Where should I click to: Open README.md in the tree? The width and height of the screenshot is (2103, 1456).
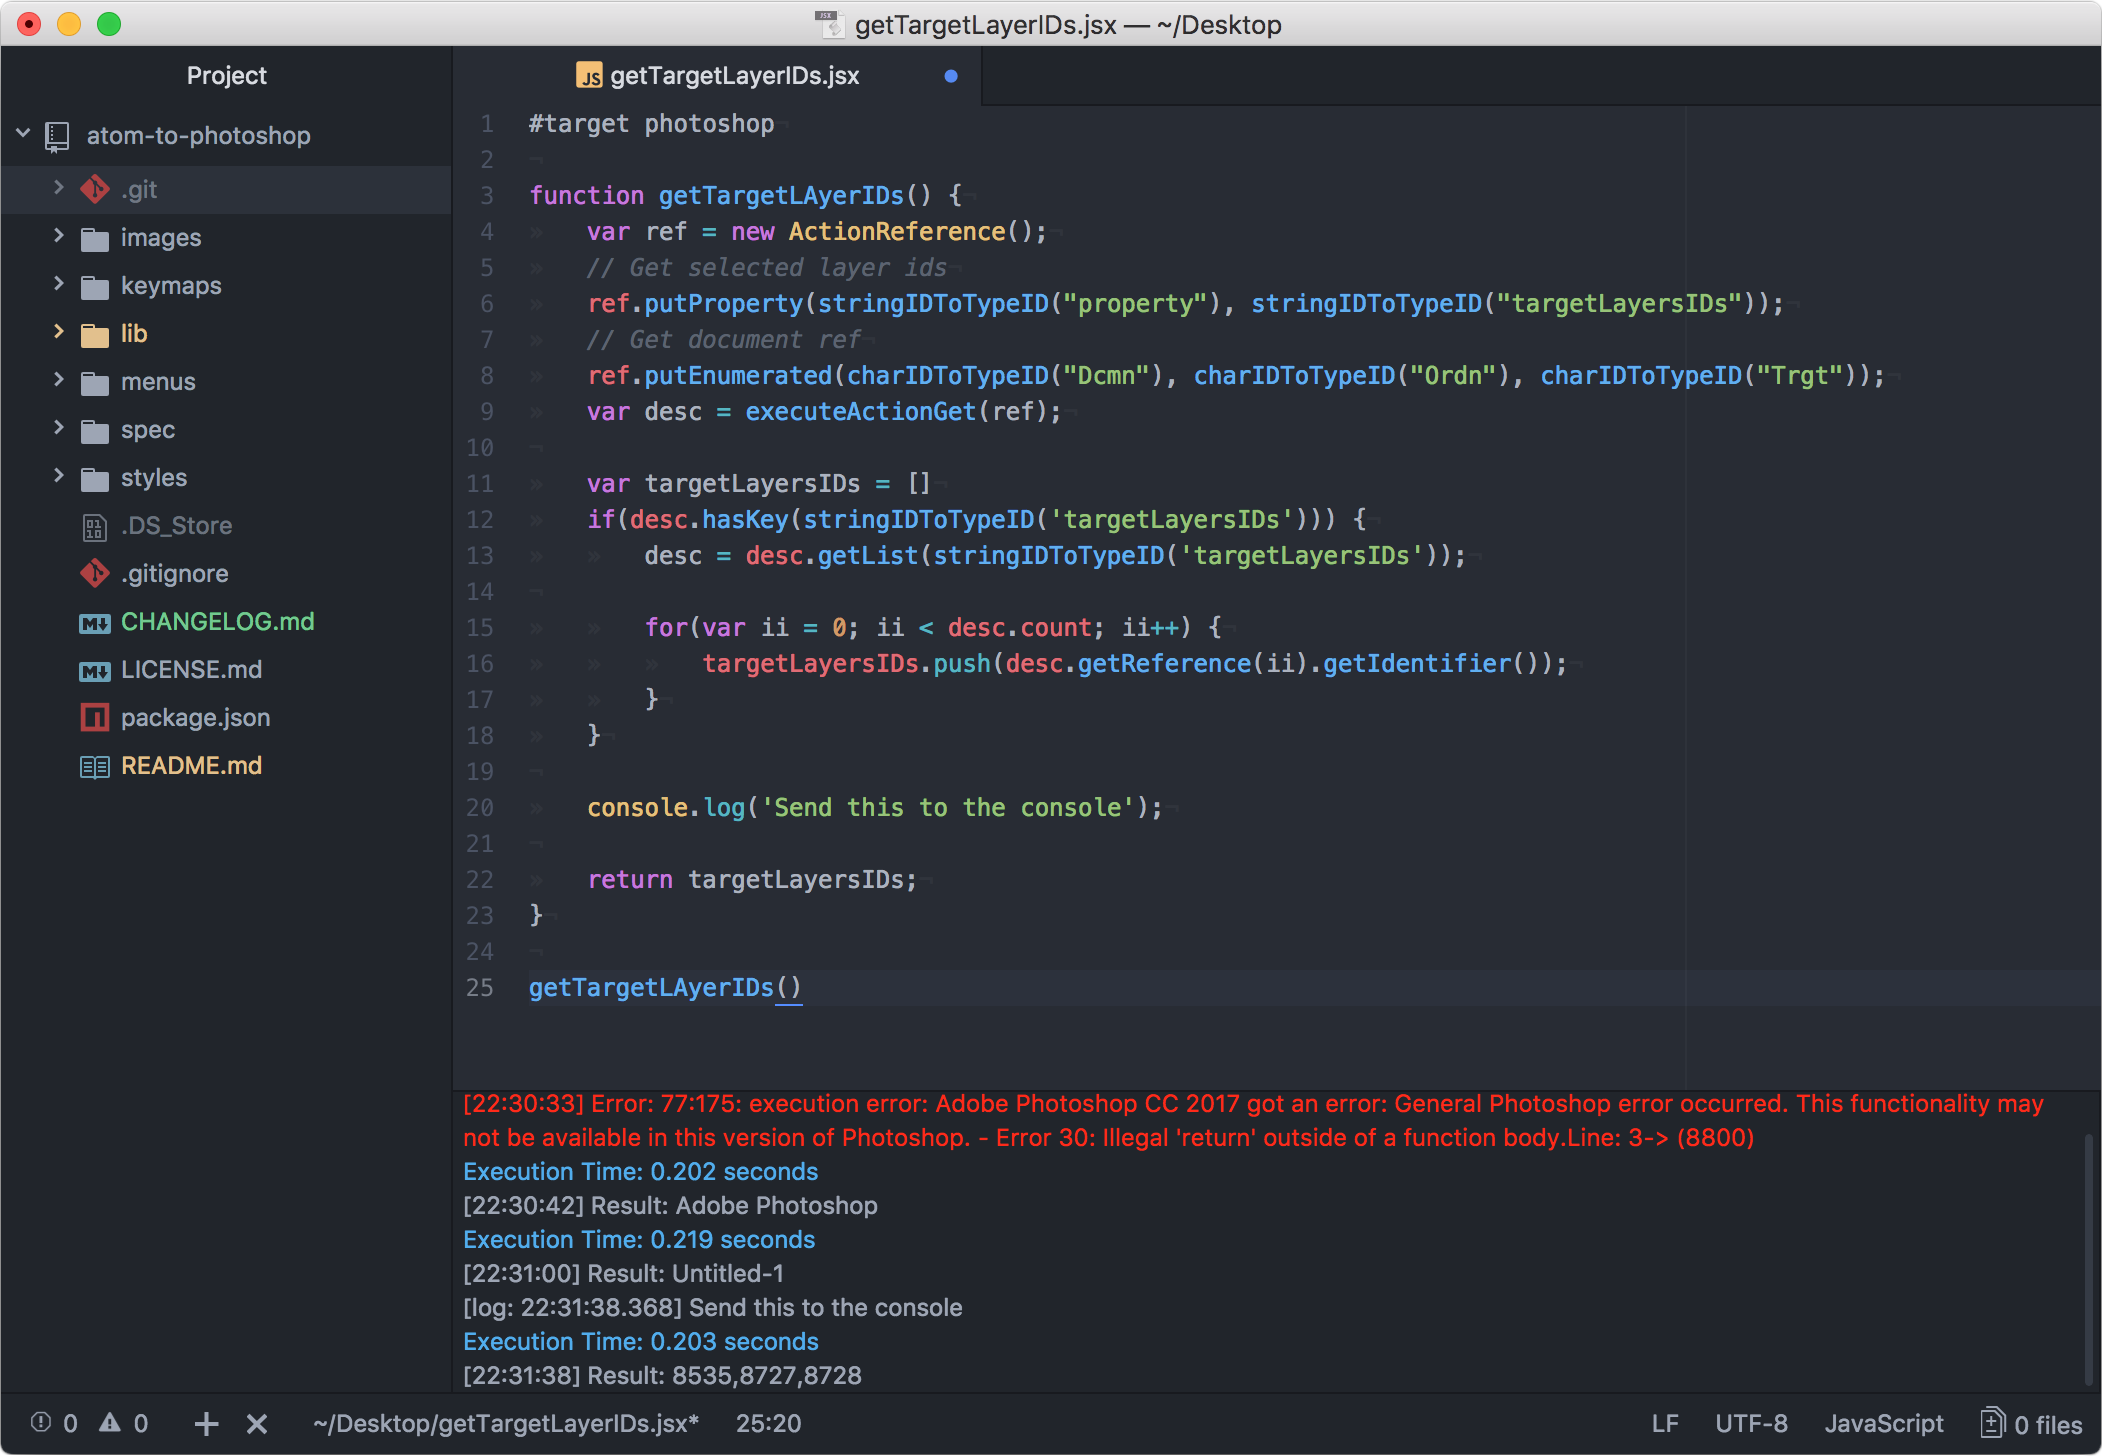191,766
